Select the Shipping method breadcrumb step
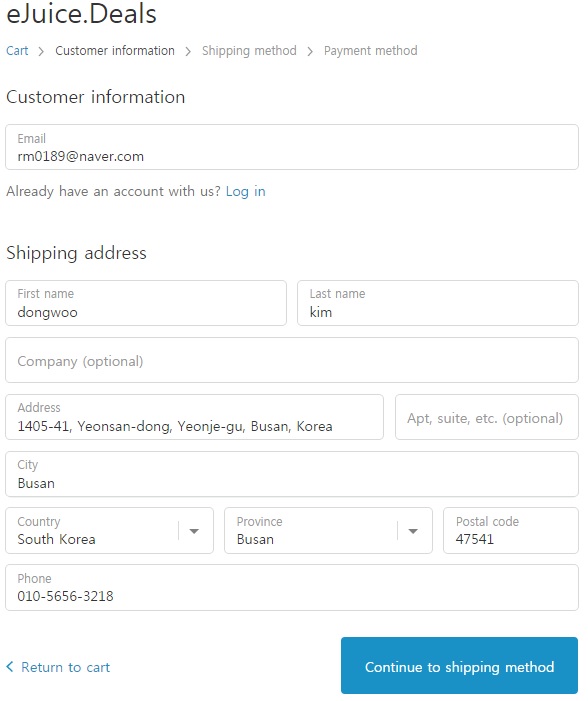 [x=249, y=51]
